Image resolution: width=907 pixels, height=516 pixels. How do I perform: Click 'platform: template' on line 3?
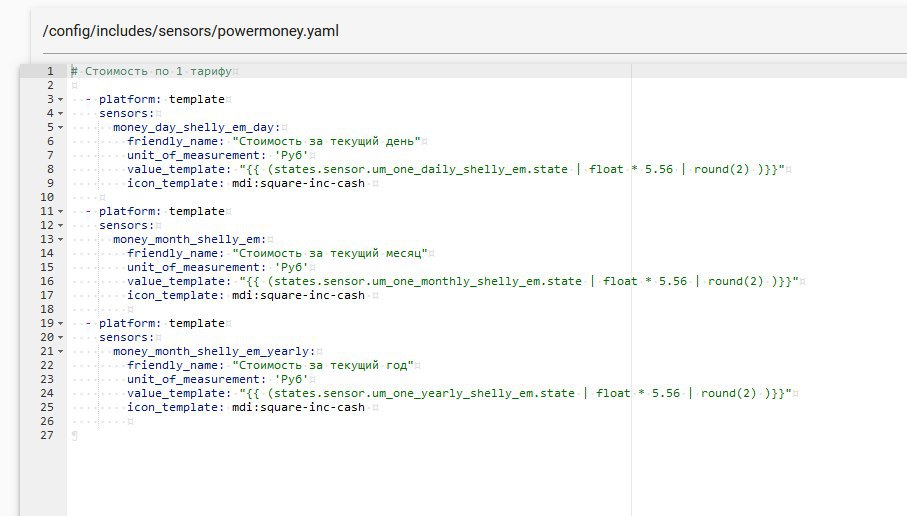coord(161,99)
